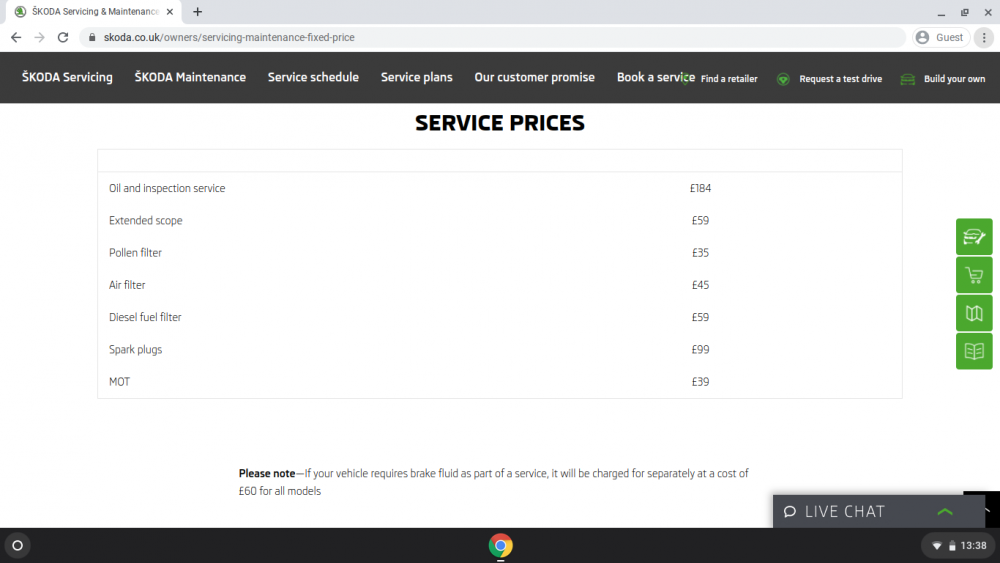Click the Oil and inspection service row

point(499,188)
